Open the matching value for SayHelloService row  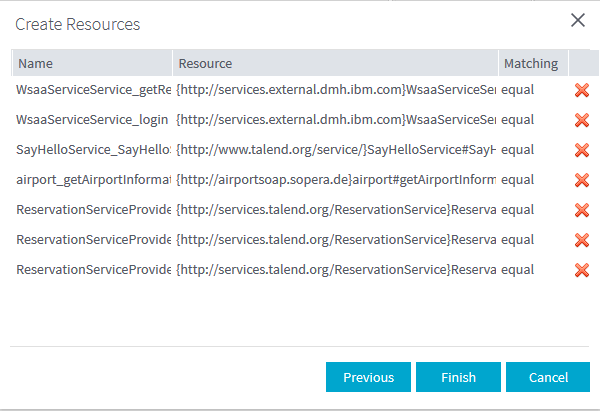click(532, 150)
